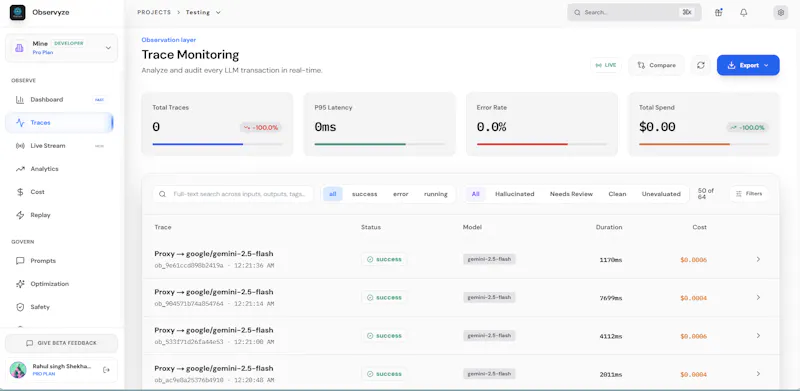This screenshot has height=391, width=800.
Task: Open the Optimization page
Action: coord(59,284)
